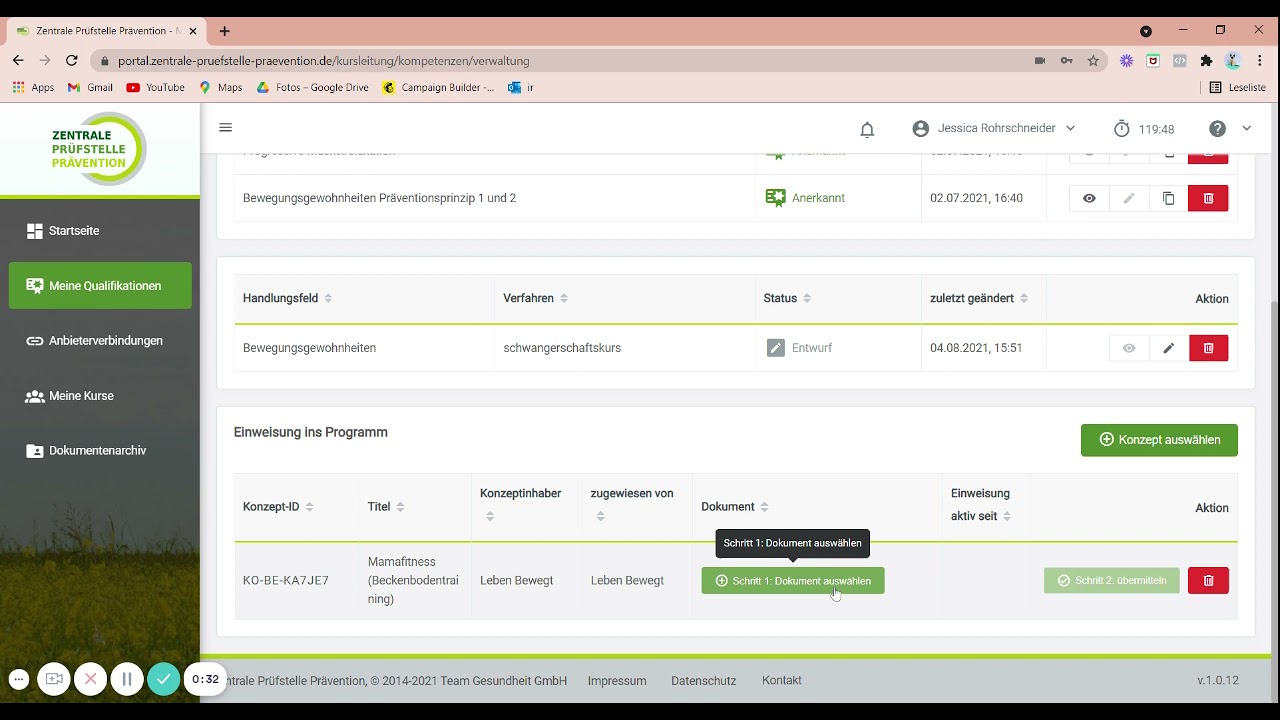Open the Kontakt footer link
This screenshot has width=1280, height=720.
tap(782, 681)
